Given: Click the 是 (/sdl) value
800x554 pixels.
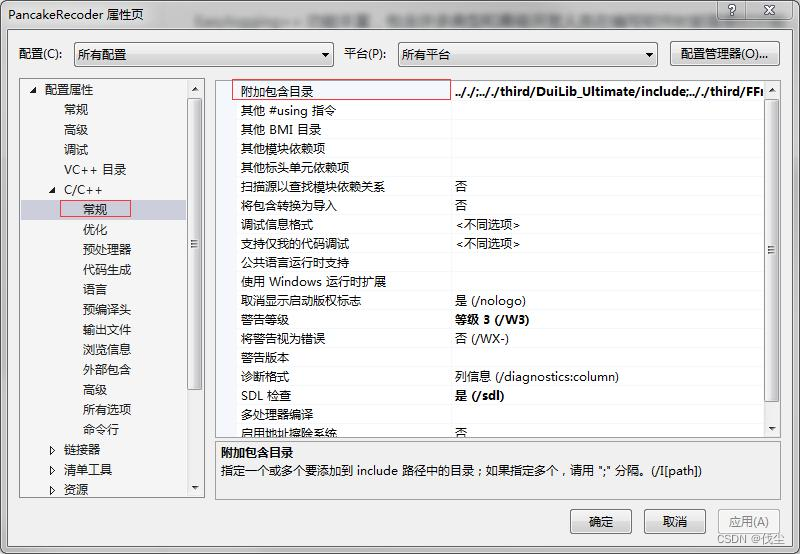Looking at the screenshot, I should 479,396.
